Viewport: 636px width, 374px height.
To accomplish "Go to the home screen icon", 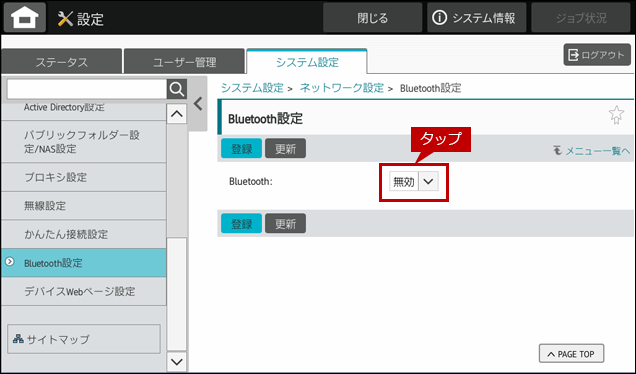I will (x=25, y=17).
